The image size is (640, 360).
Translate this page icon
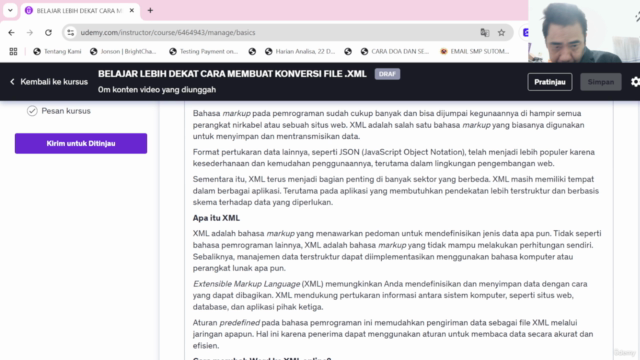point(484,33)
